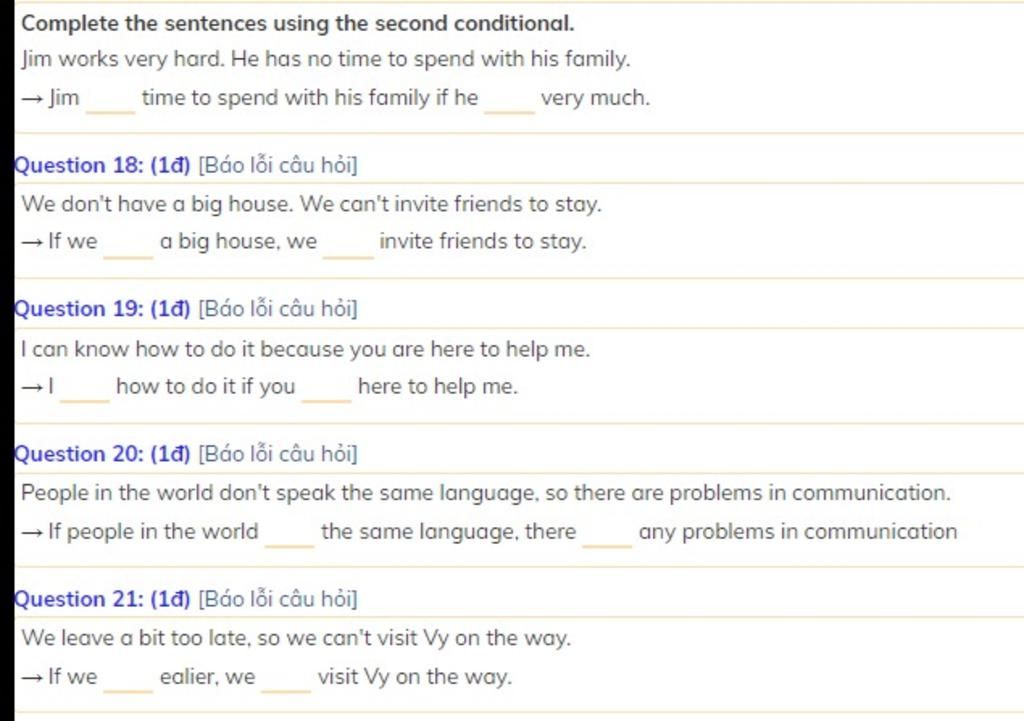This screenshot has width=1024, height=721.
Task: Open Question 18 heading link
Action: 102,165
